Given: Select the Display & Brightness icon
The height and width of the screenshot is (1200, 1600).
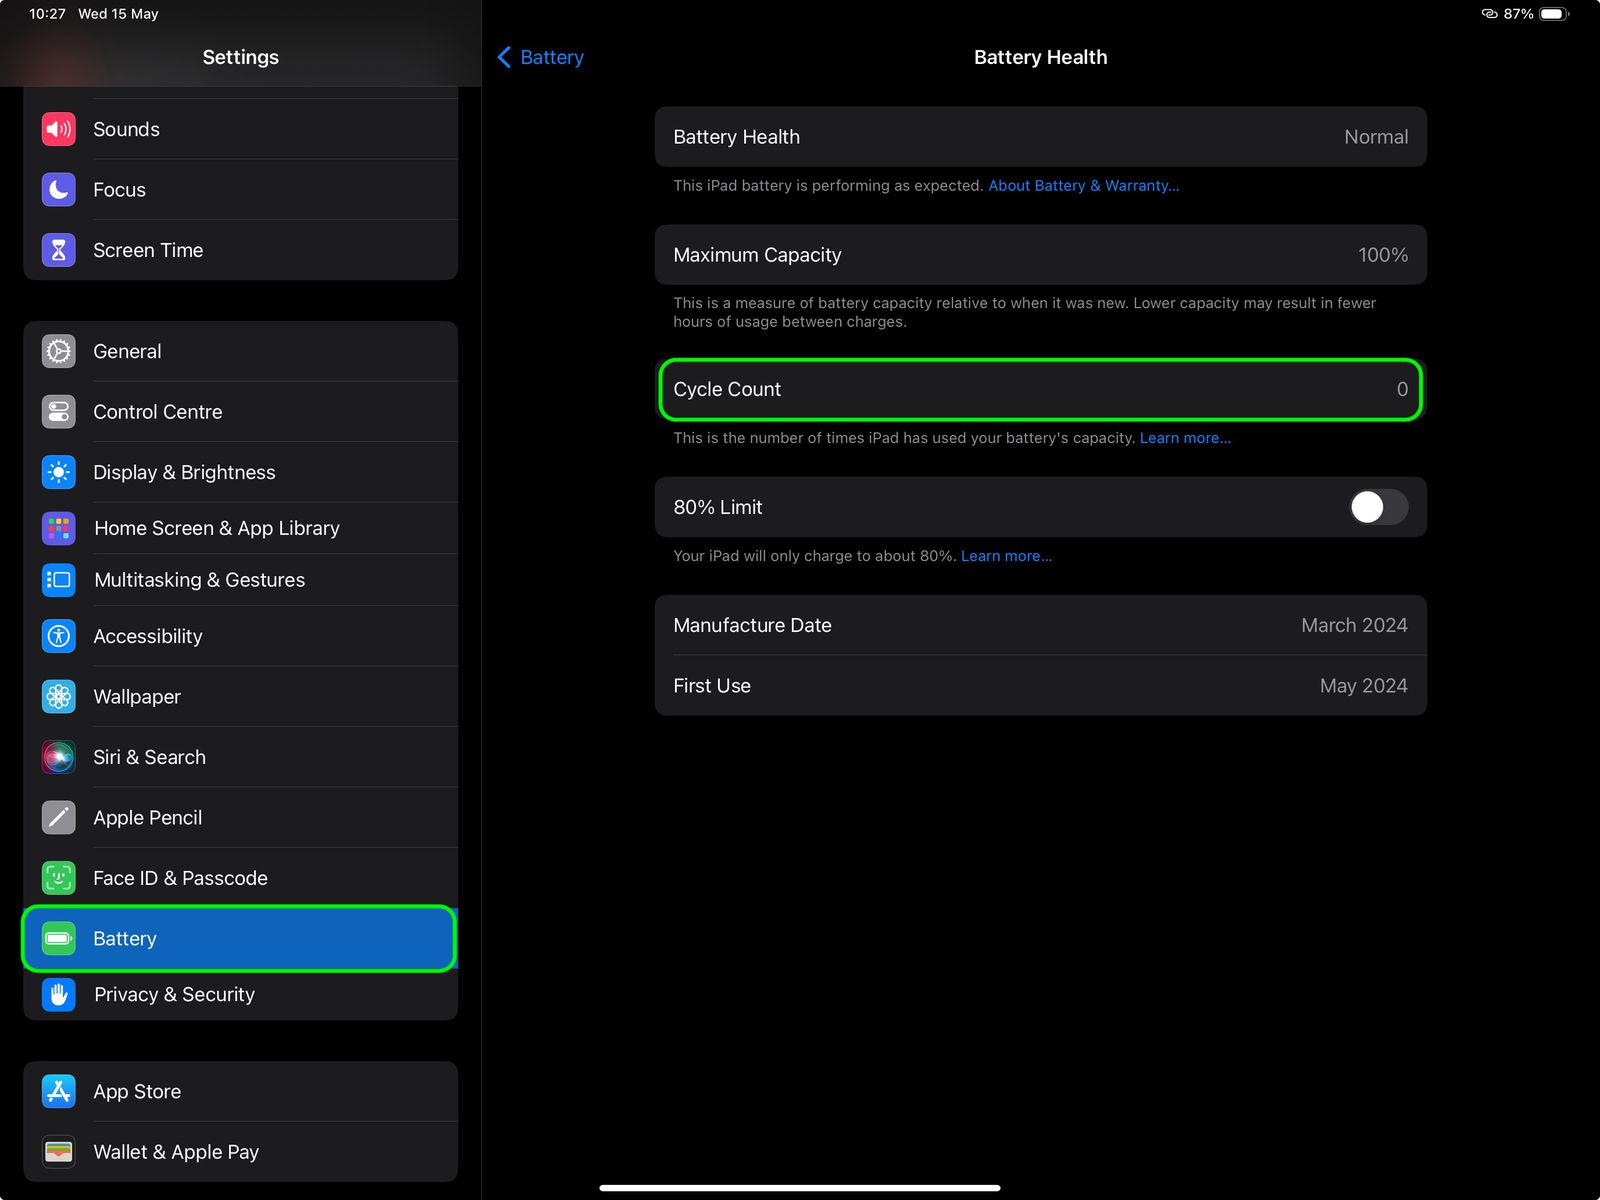Looking at the screenshot, I should pos(58,472).
